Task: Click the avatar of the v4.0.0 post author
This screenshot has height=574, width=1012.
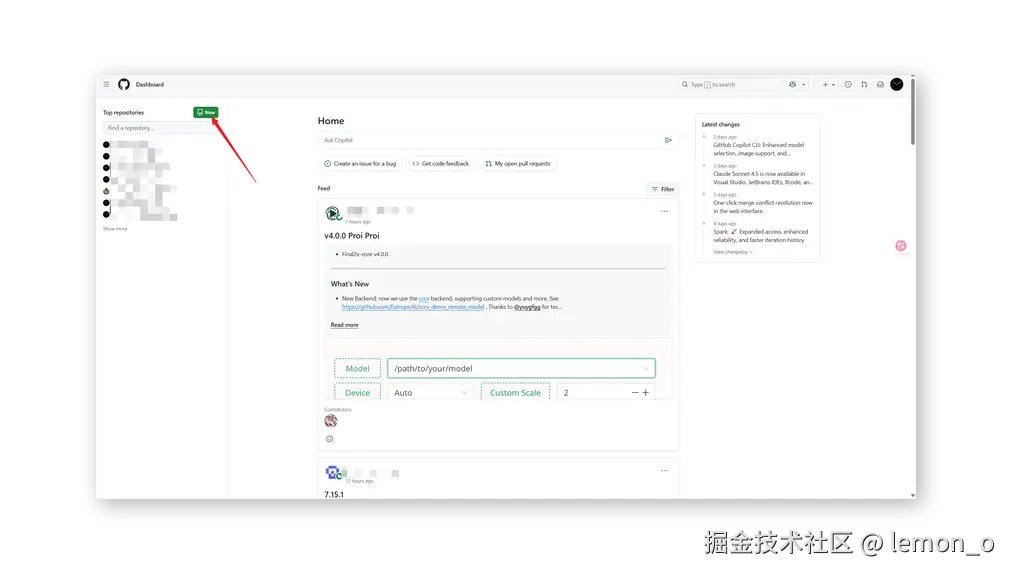Action: tap(332, 213)
